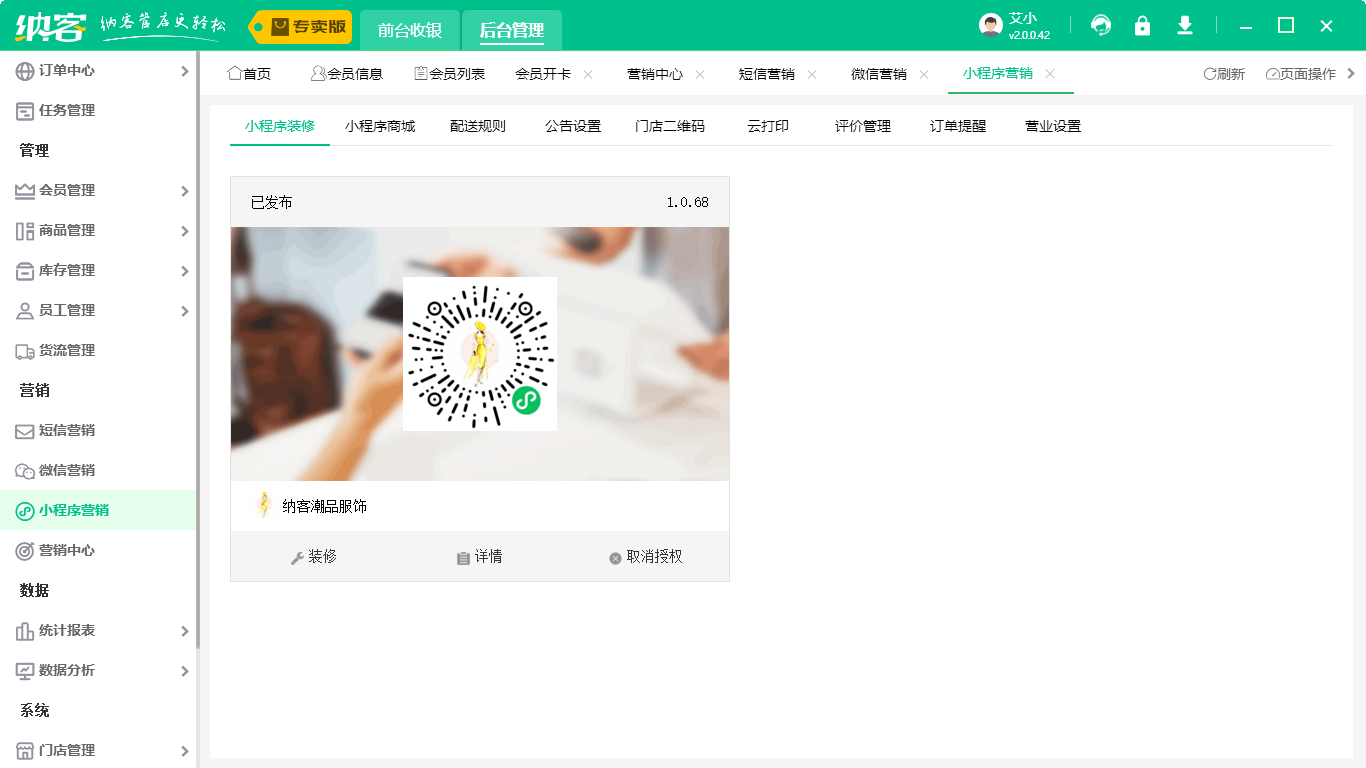Select the 小程序商城 sub-tab
Screen dimensions: 1366x768
coord(380,126)
